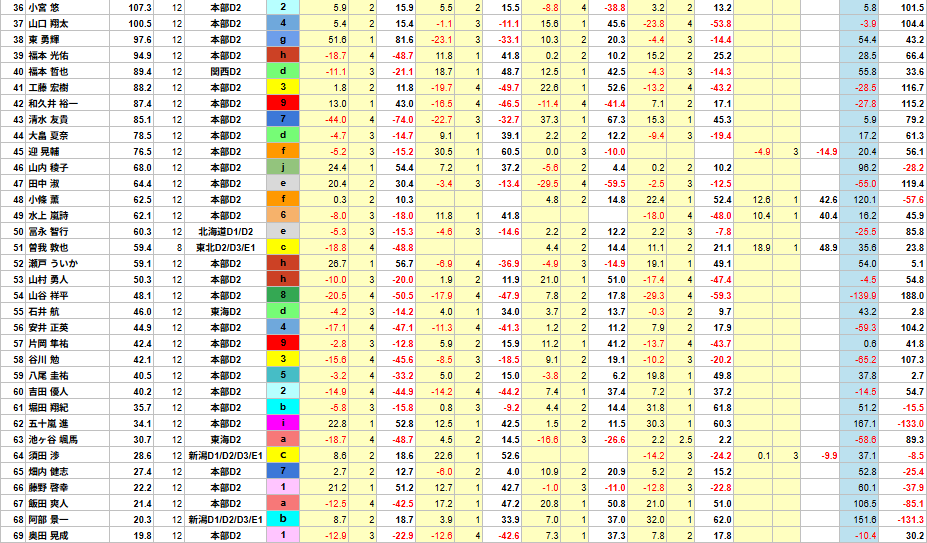Click the name 迎 晃輔
This screenshot has width=927, height=543.
pos(44,152)
